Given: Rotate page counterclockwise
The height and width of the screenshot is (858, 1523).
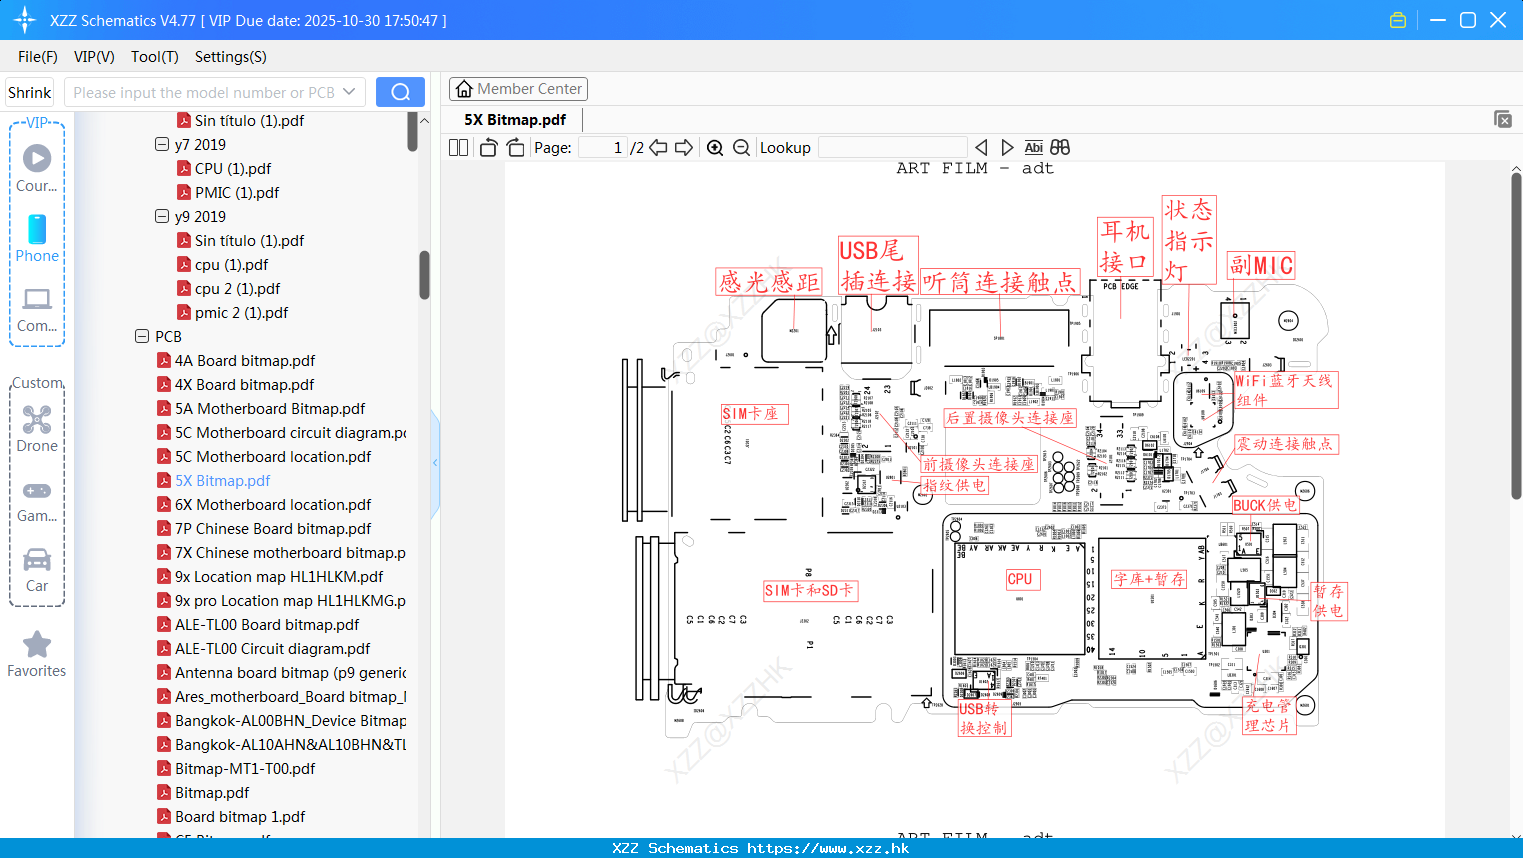Looking at the screenshot, I should click(x=488, y=147).
